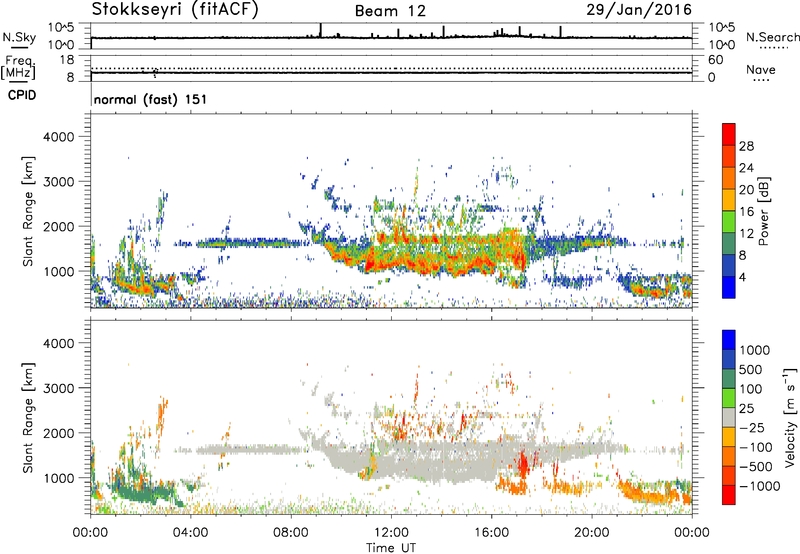Click the dotted line sample under Nave
The width and height of the screenshot is (800, 554).
(x=761, y=80)
